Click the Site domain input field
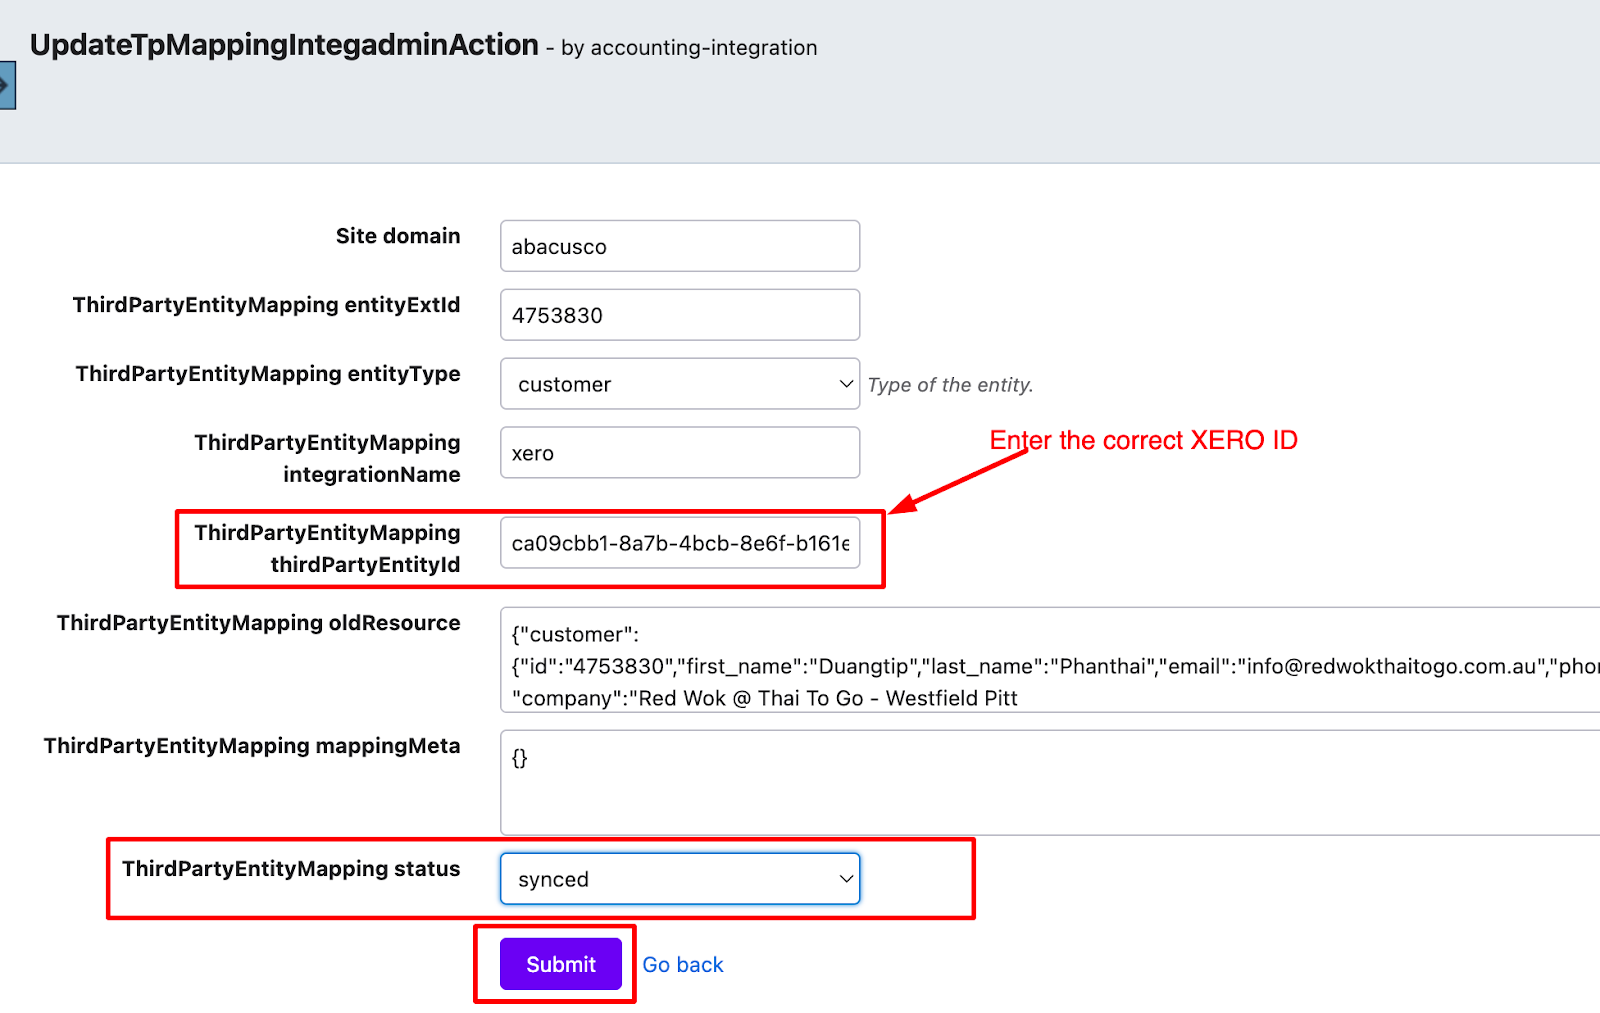This screenshot has height=1013, width=1600. click(679, 246)
